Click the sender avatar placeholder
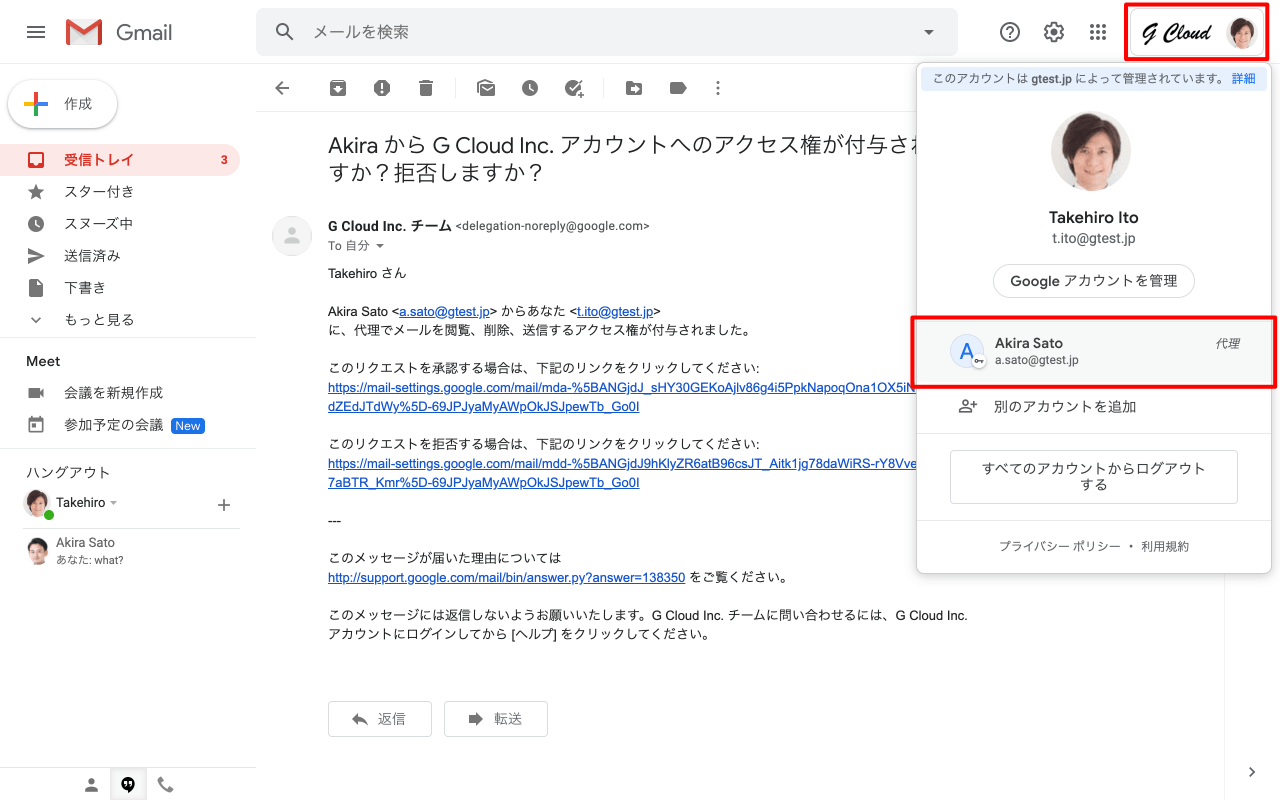The image size is (1280, 800). [292, 236]
